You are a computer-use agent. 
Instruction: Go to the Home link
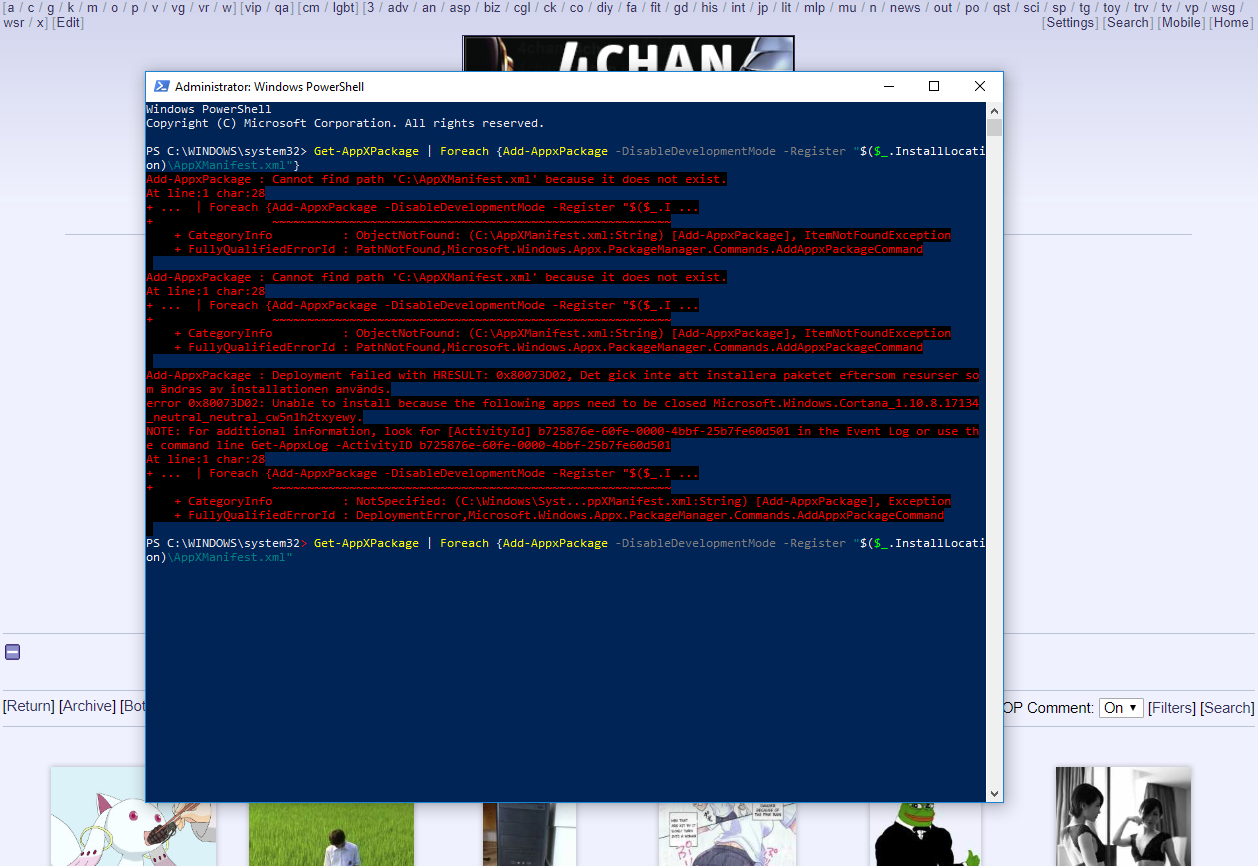[x=1230, y=23]
